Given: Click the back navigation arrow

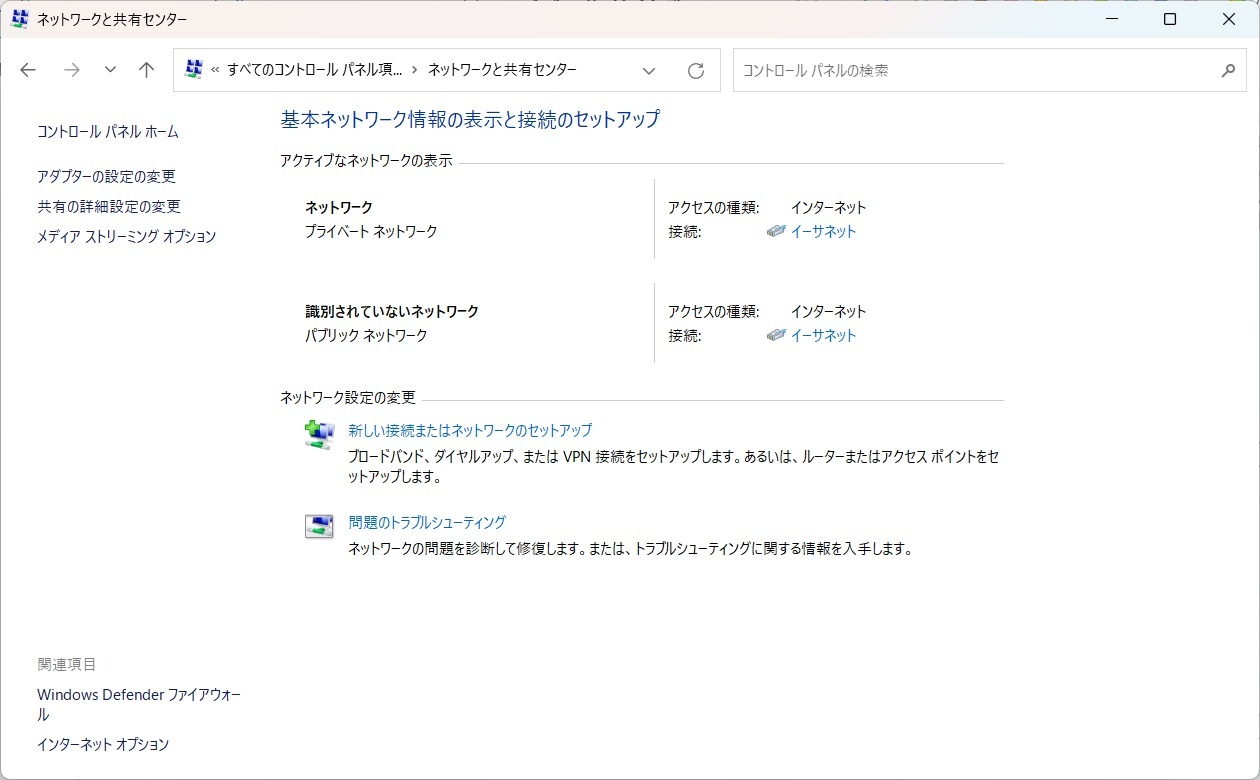Looking at the screenshot, I should click(x=28, y=70).
